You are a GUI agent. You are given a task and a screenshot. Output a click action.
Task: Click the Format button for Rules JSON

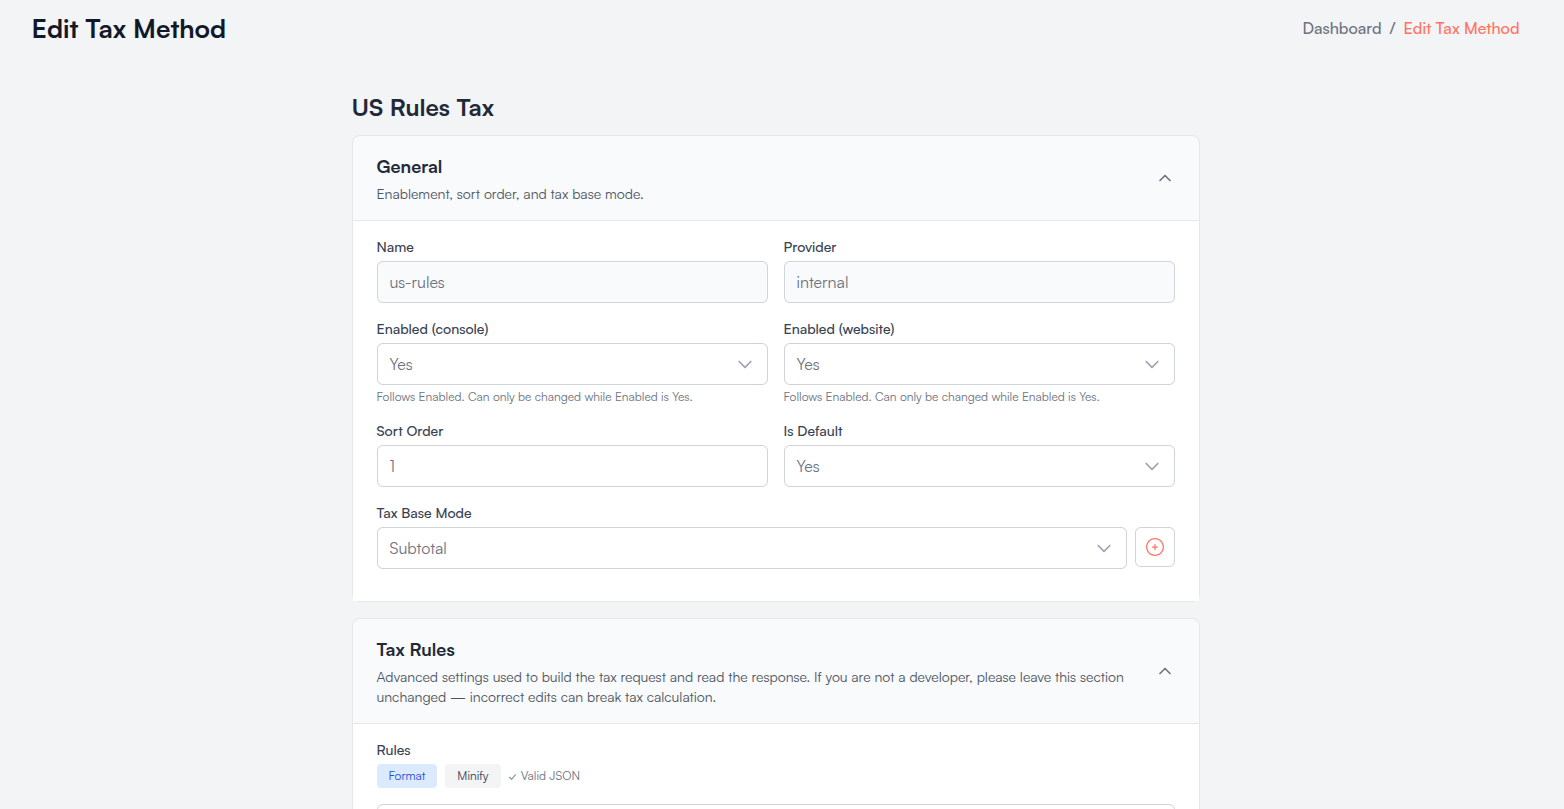[407, 776]
